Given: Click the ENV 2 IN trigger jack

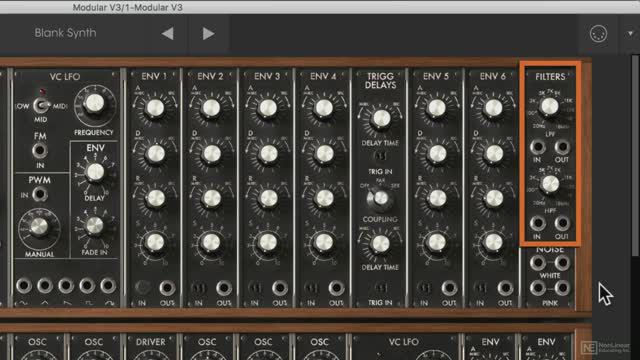Looking at the screenshot, I should click(x=198, y=288).
